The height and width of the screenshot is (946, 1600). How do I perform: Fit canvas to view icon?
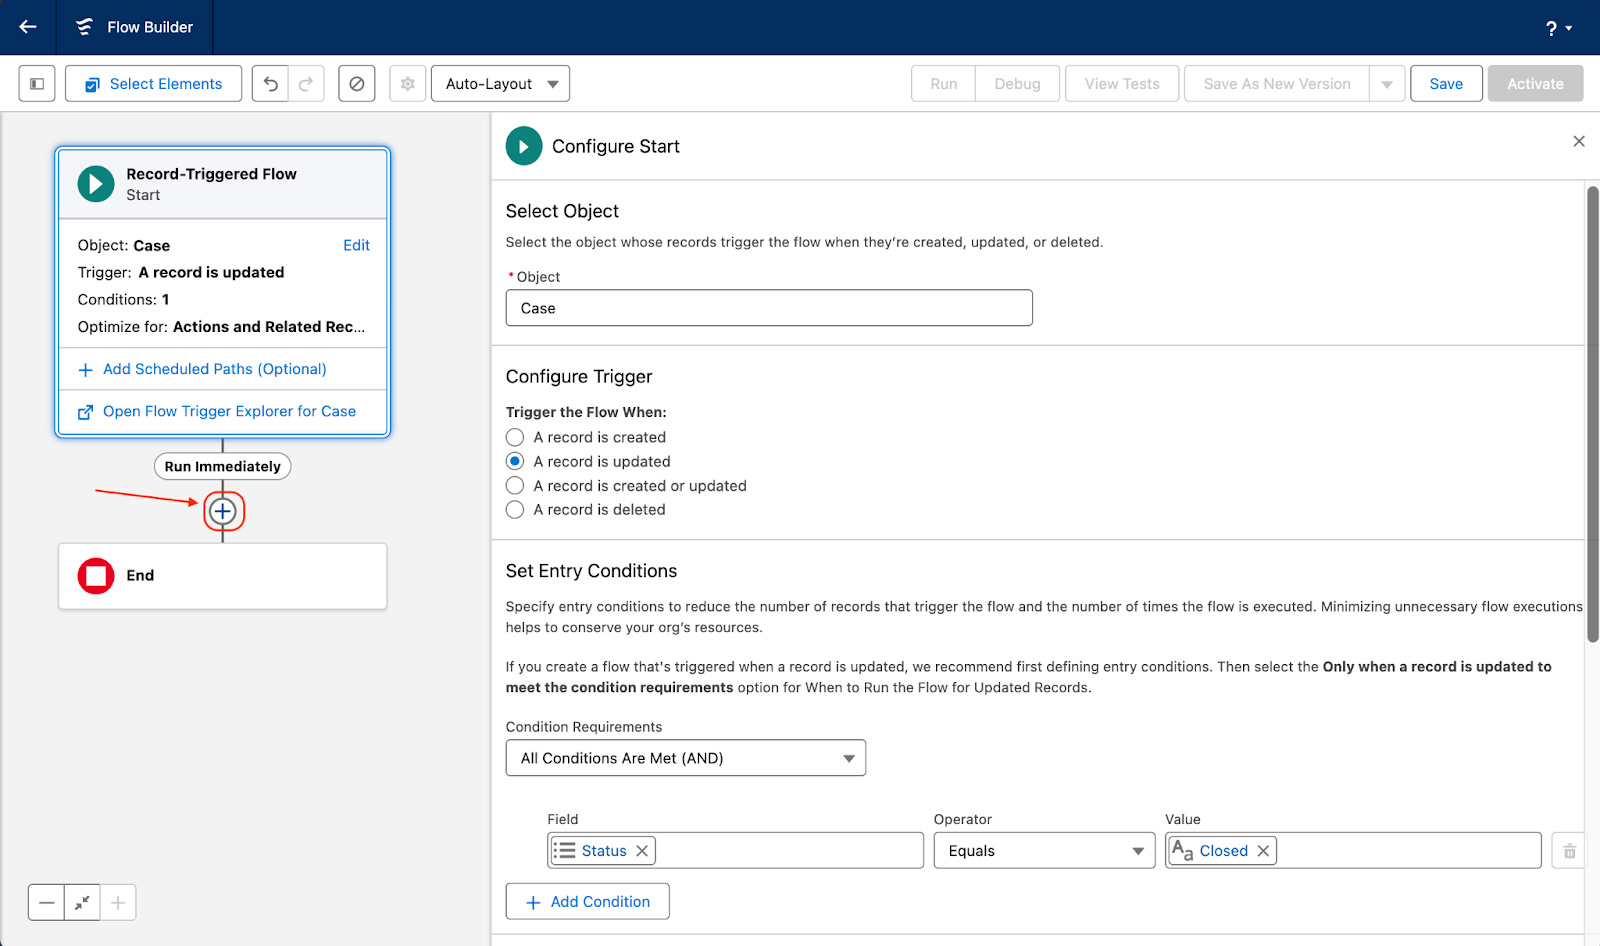click(x=82, y=903)
